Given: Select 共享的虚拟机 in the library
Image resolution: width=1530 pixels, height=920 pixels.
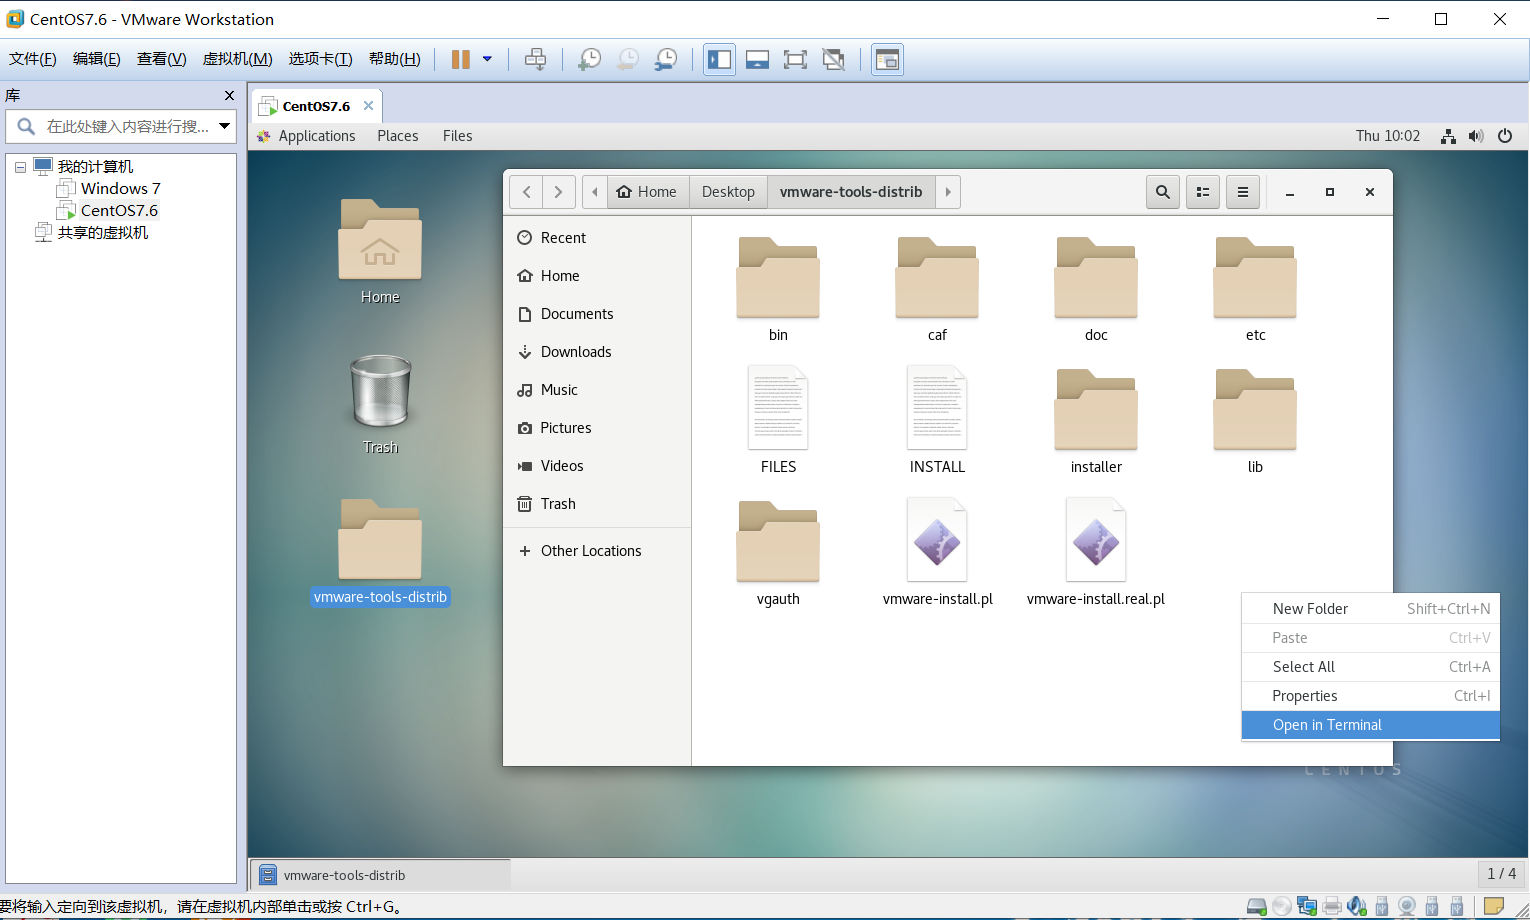Looking at the screenshot, I should [x=102, y=232].
